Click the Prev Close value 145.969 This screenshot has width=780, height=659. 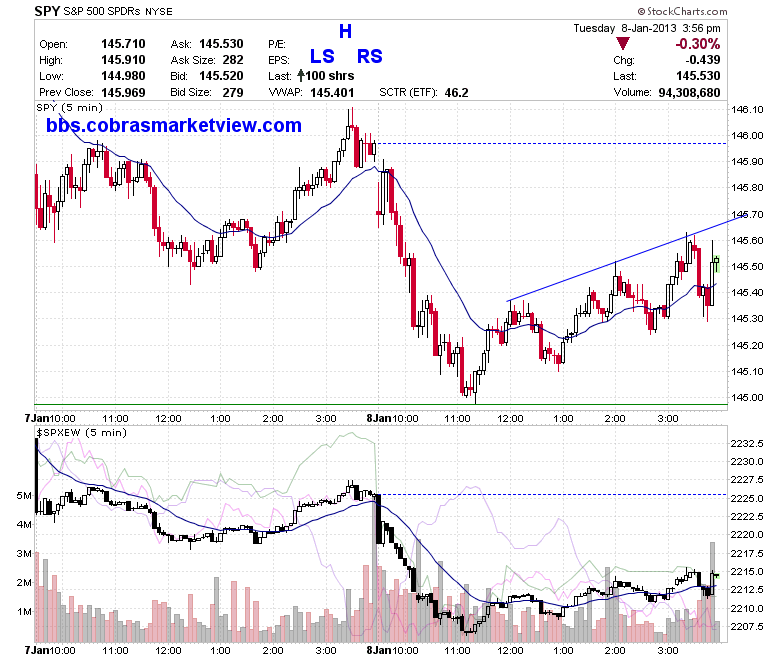(123, 93)
